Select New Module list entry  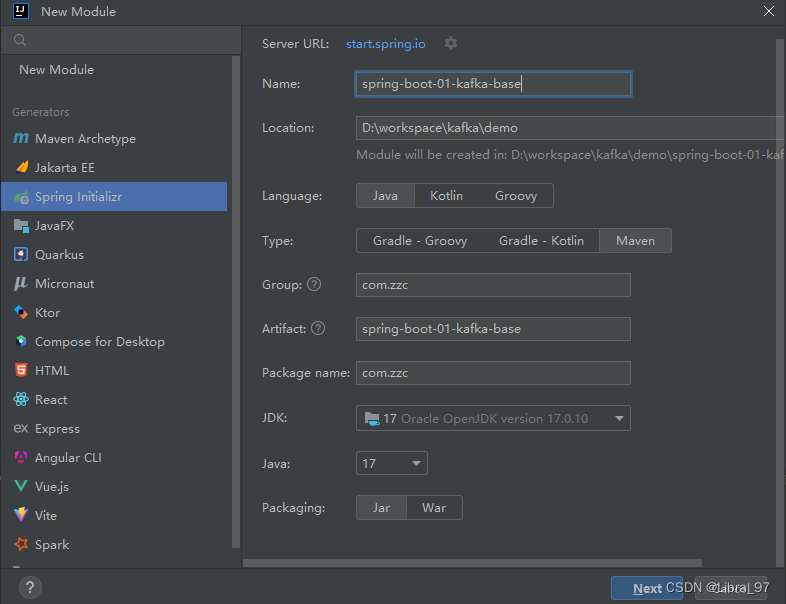coord(114,70)
